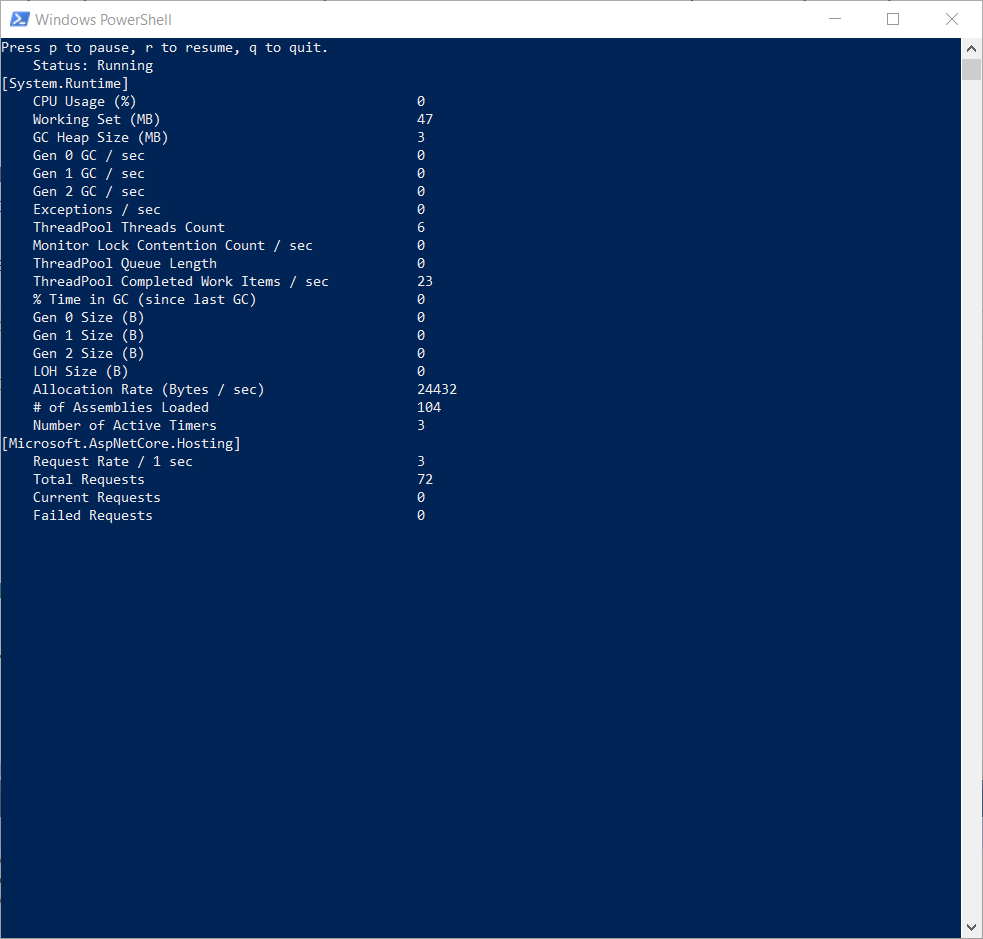This screenshot has height=939, width=983.
Task: Click the 'Gen 0 GC / sec' label
Action: tap(88, 155)
